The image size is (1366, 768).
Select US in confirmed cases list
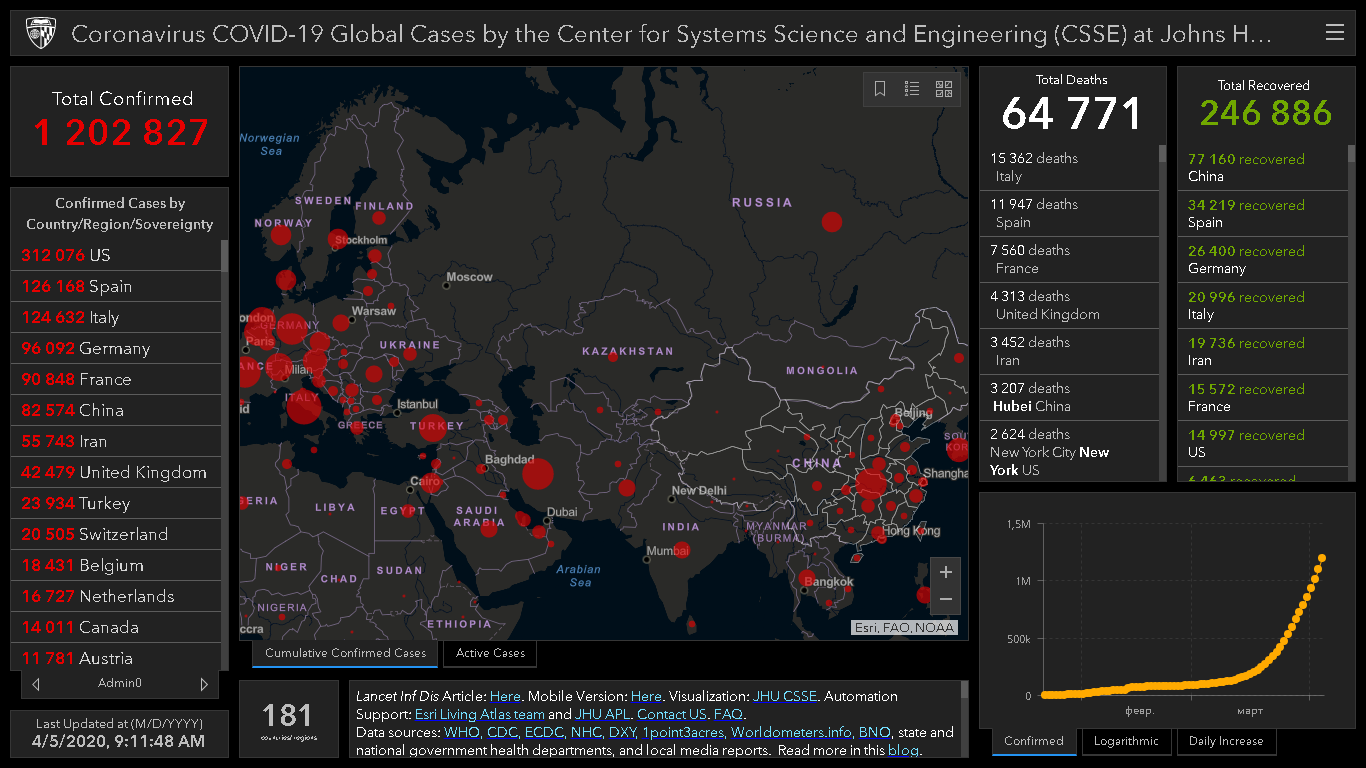pos(100,256)
